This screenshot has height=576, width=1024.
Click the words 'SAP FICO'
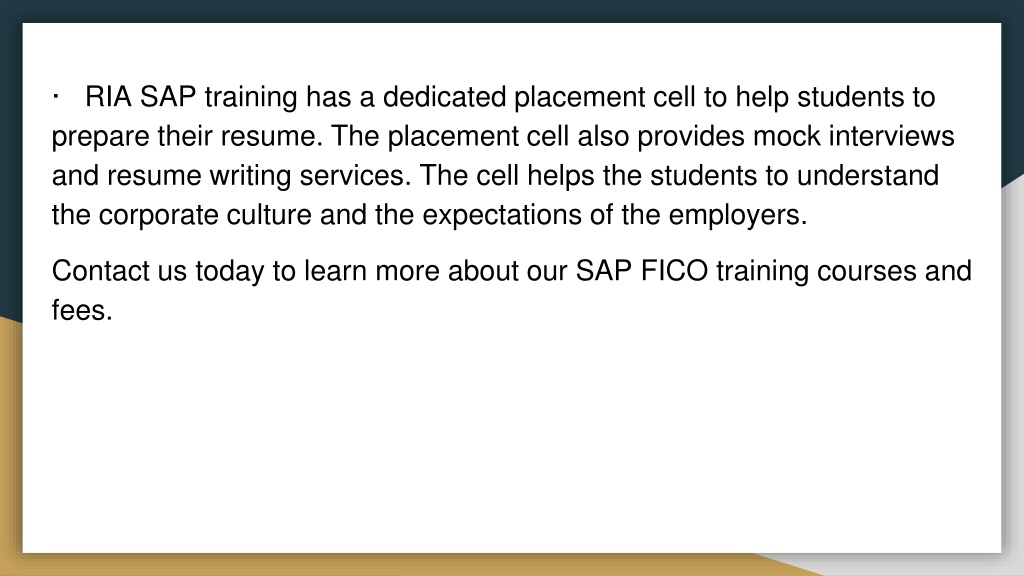[641, 271]
